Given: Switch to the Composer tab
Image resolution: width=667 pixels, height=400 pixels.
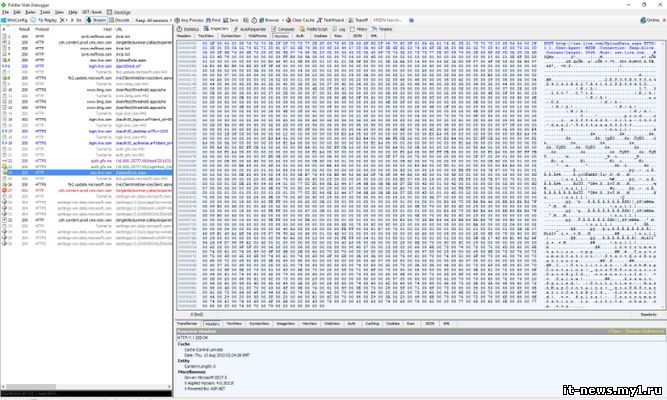Looking at the screenshot, I should tap(283, 29).
